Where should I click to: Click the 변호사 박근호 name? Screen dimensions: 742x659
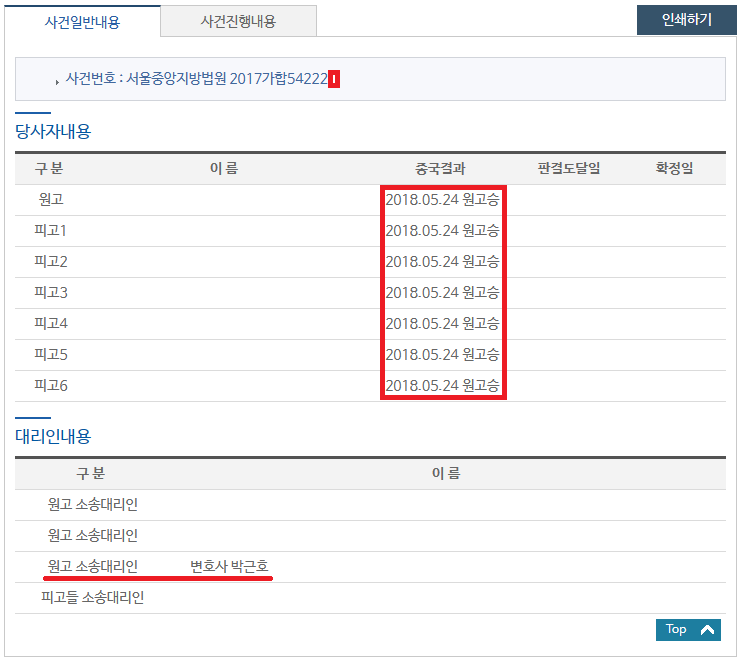229,567
